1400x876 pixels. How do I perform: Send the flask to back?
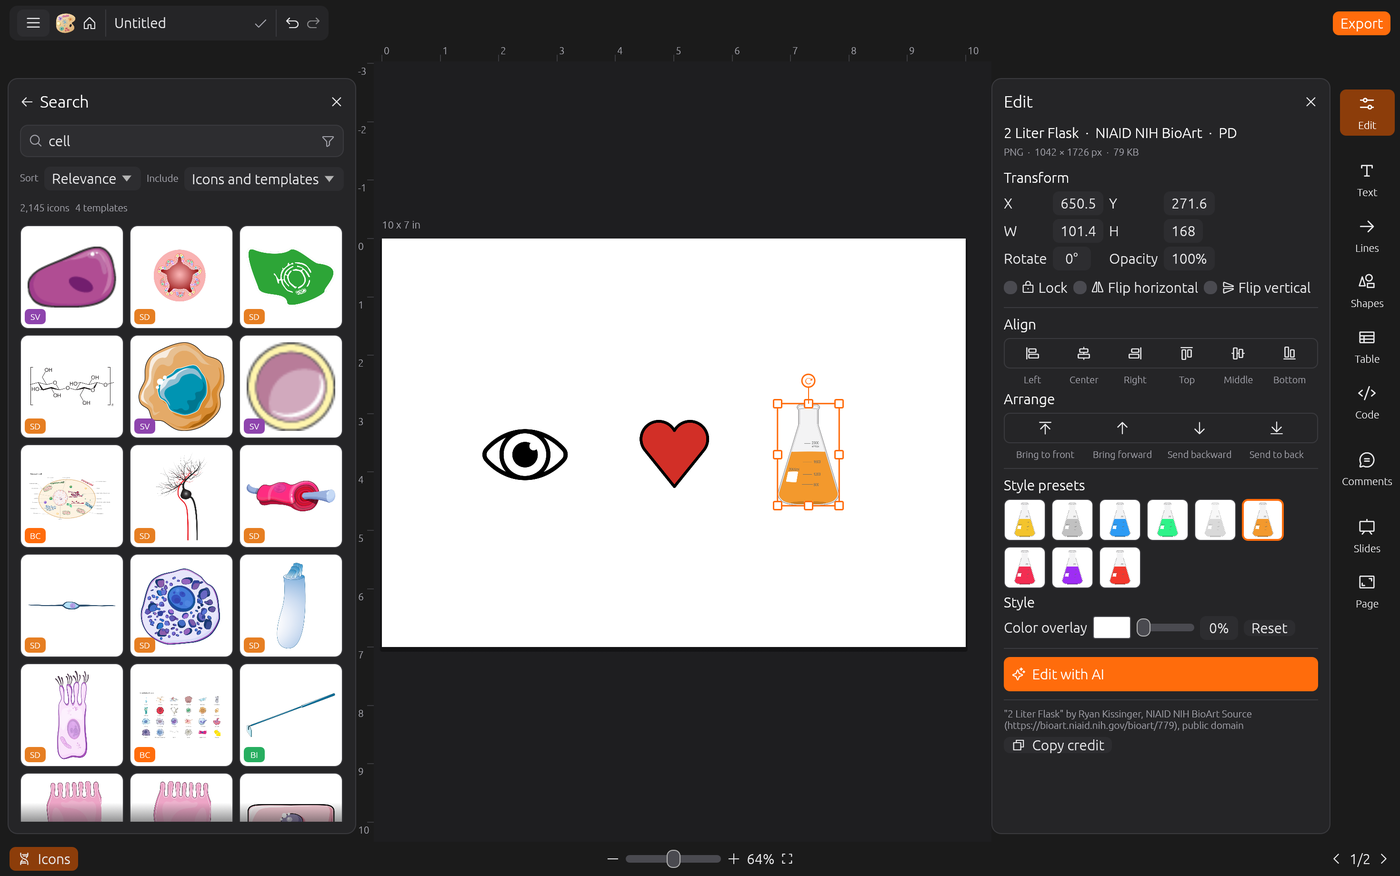[x=1276, y=428]
